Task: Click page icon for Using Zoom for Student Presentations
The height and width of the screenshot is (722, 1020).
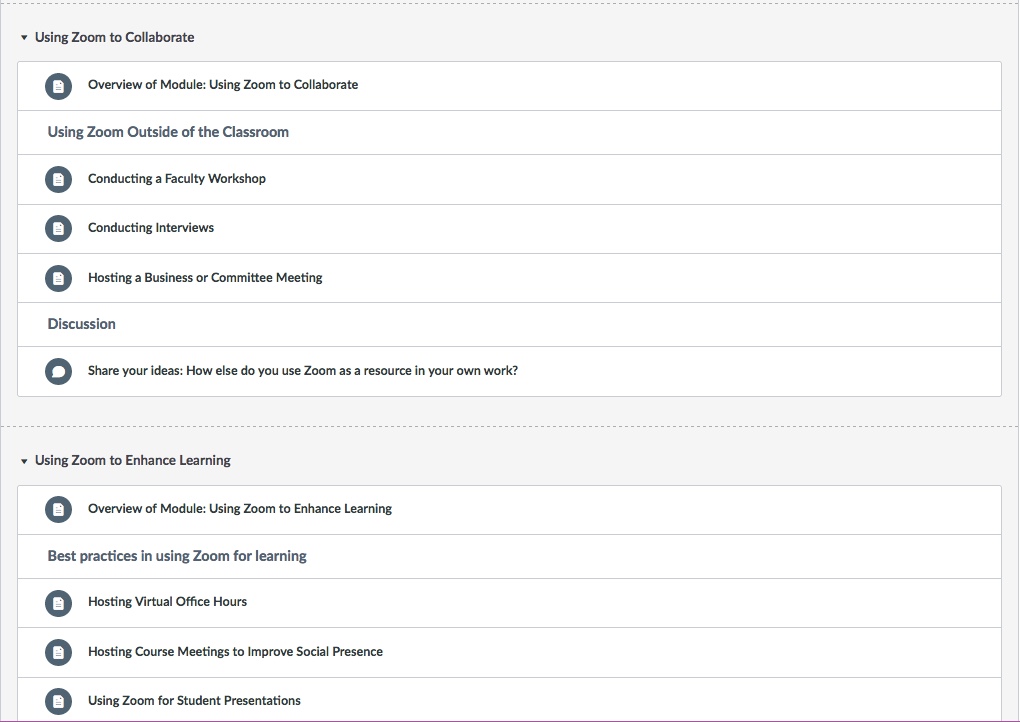Action: pyautogui.click(x=59, y=702)
